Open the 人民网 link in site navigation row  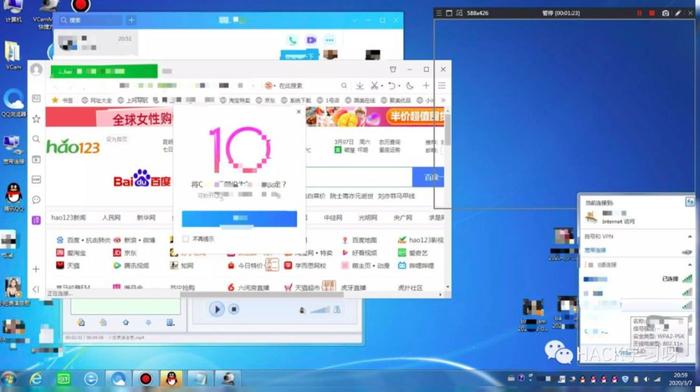[x=111, y=217]
